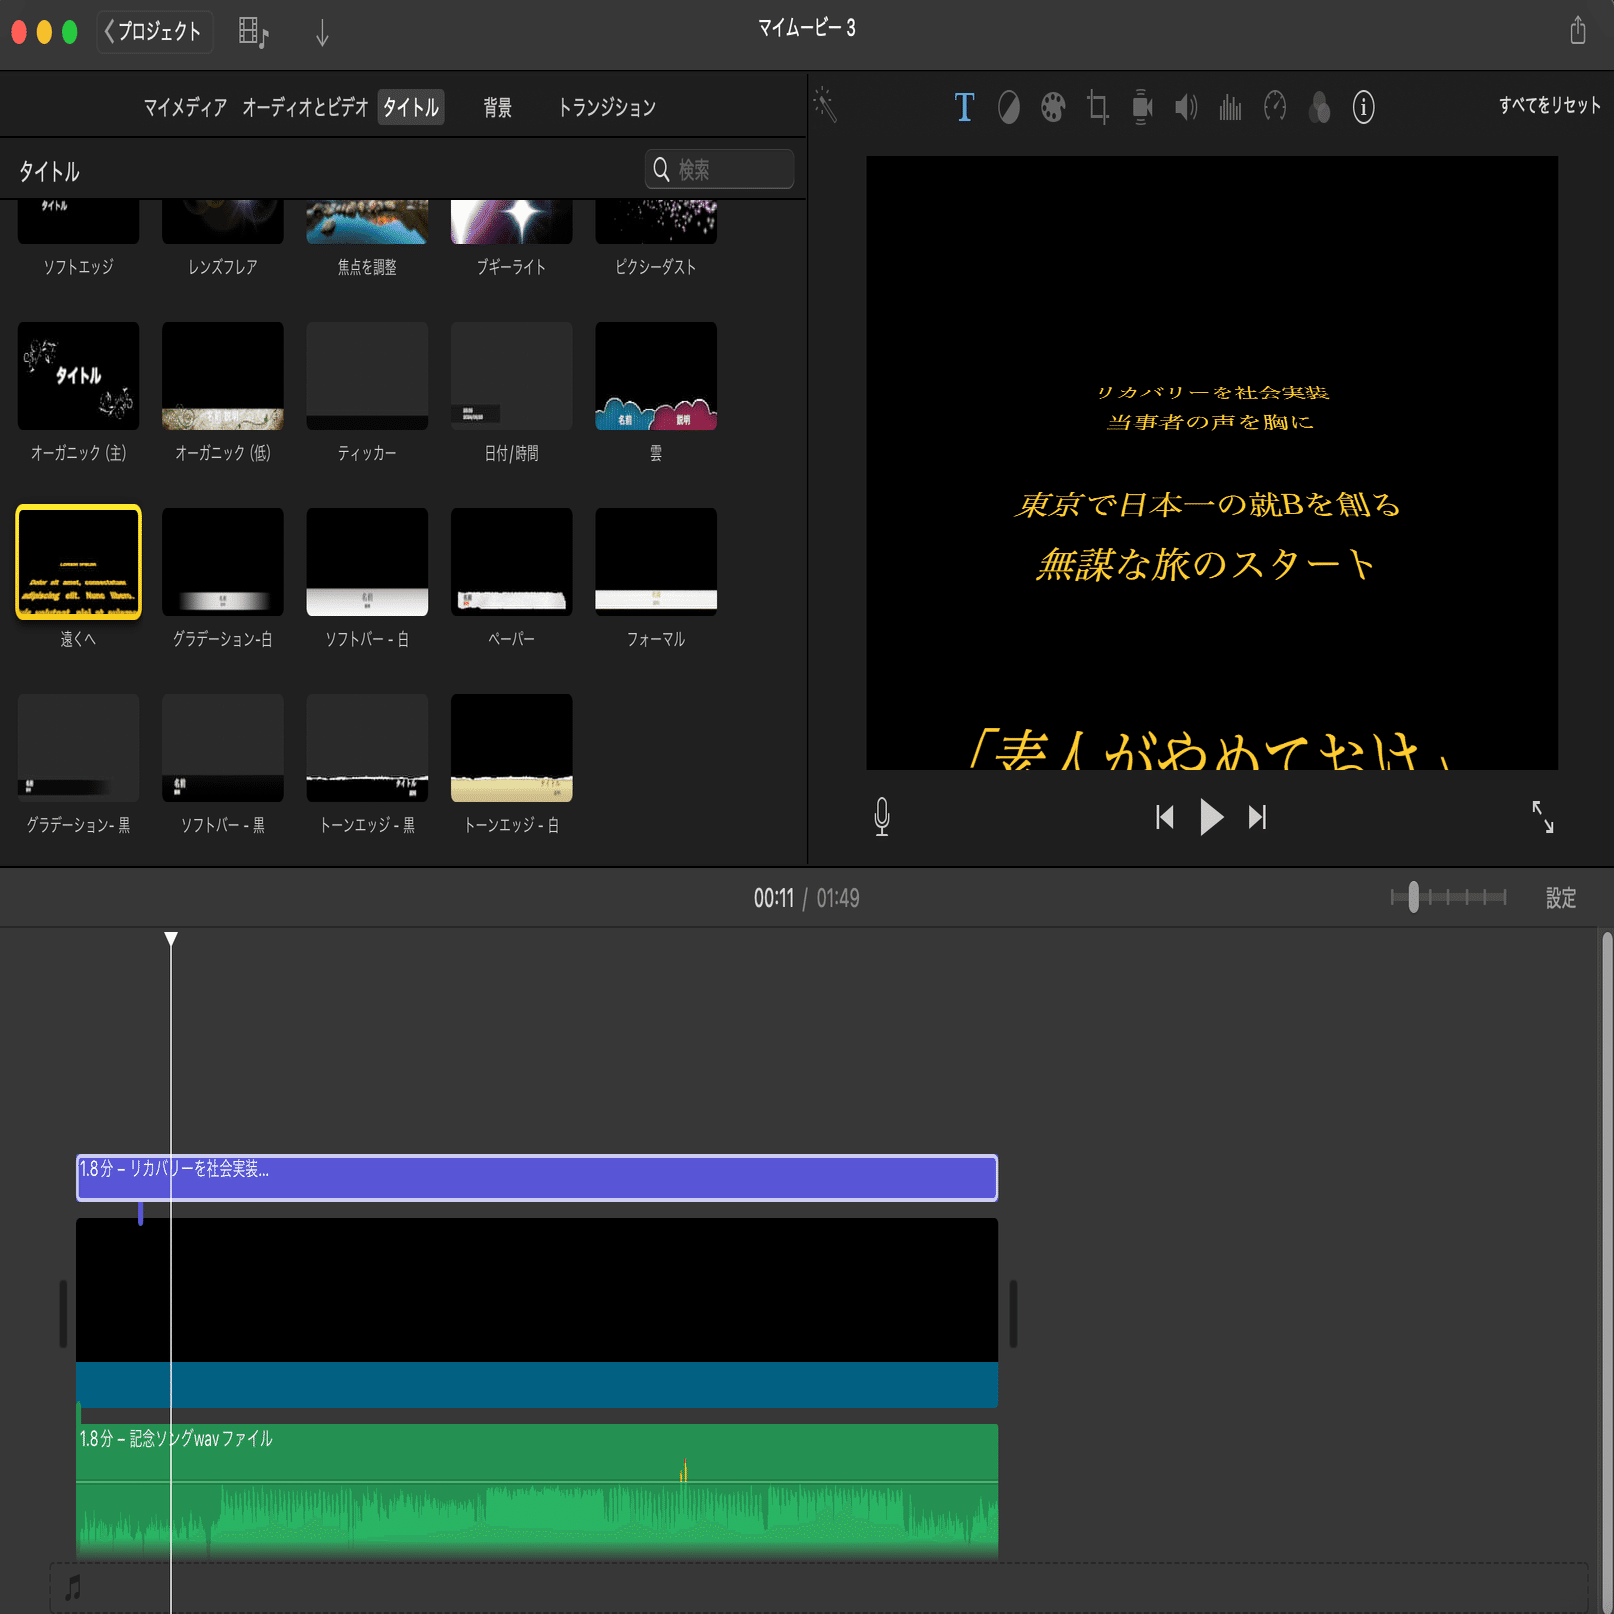
Task: Open noise reduction and equalizer
Action: (x=1230, y=107)
